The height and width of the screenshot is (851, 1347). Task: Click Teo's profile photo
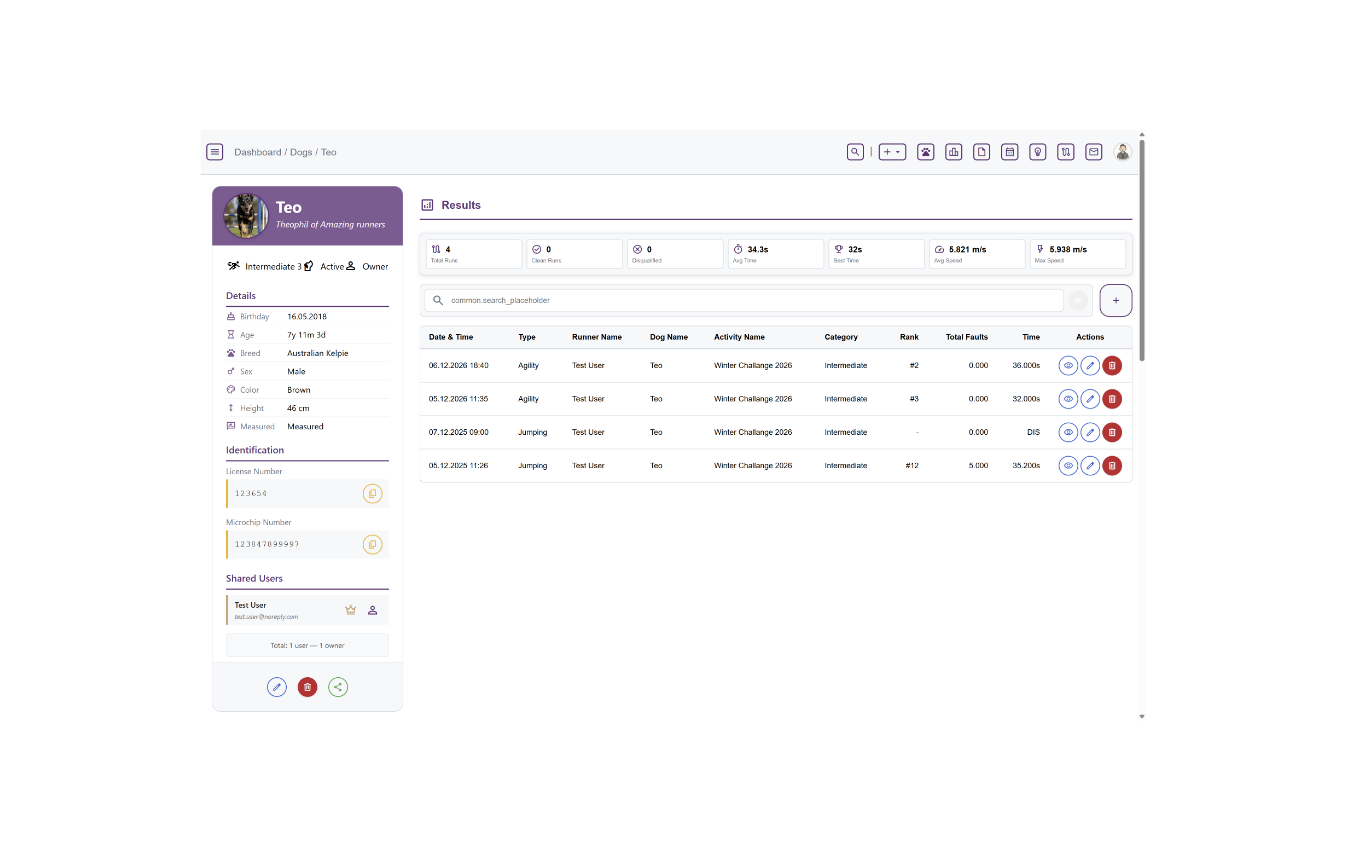(245, 216)
